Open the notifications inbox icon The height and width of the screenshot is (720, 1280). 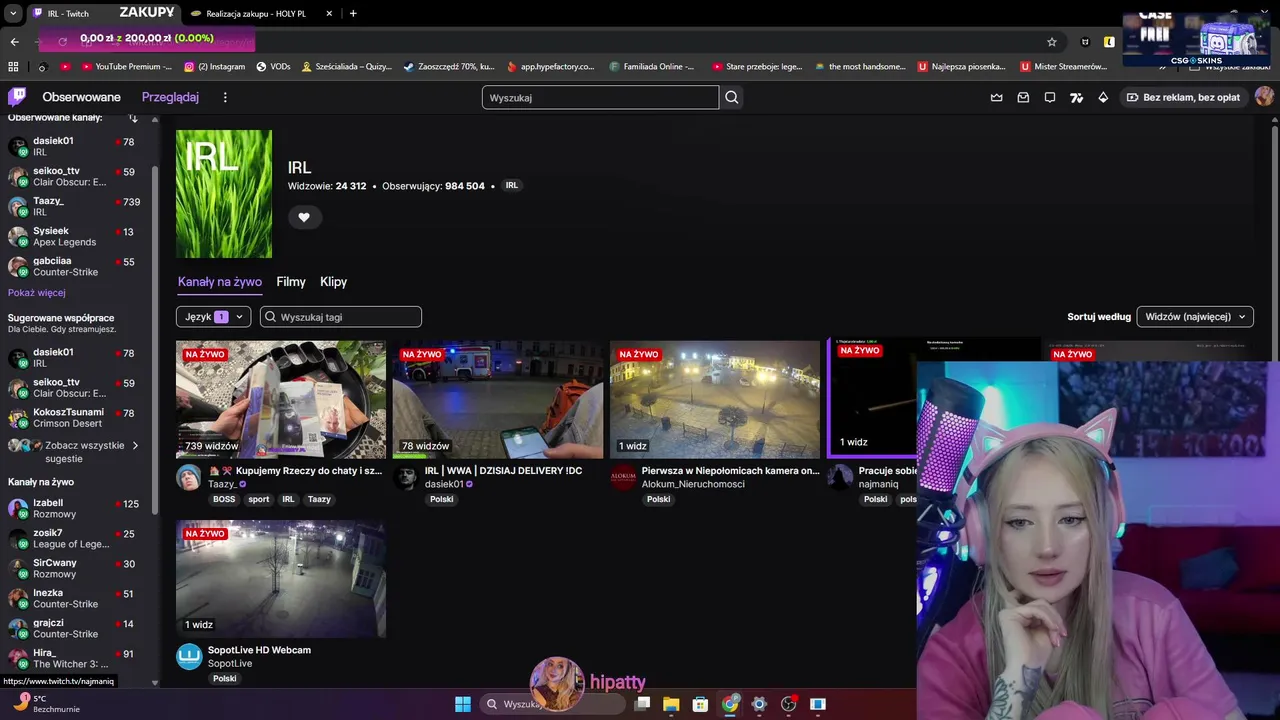1023,97
